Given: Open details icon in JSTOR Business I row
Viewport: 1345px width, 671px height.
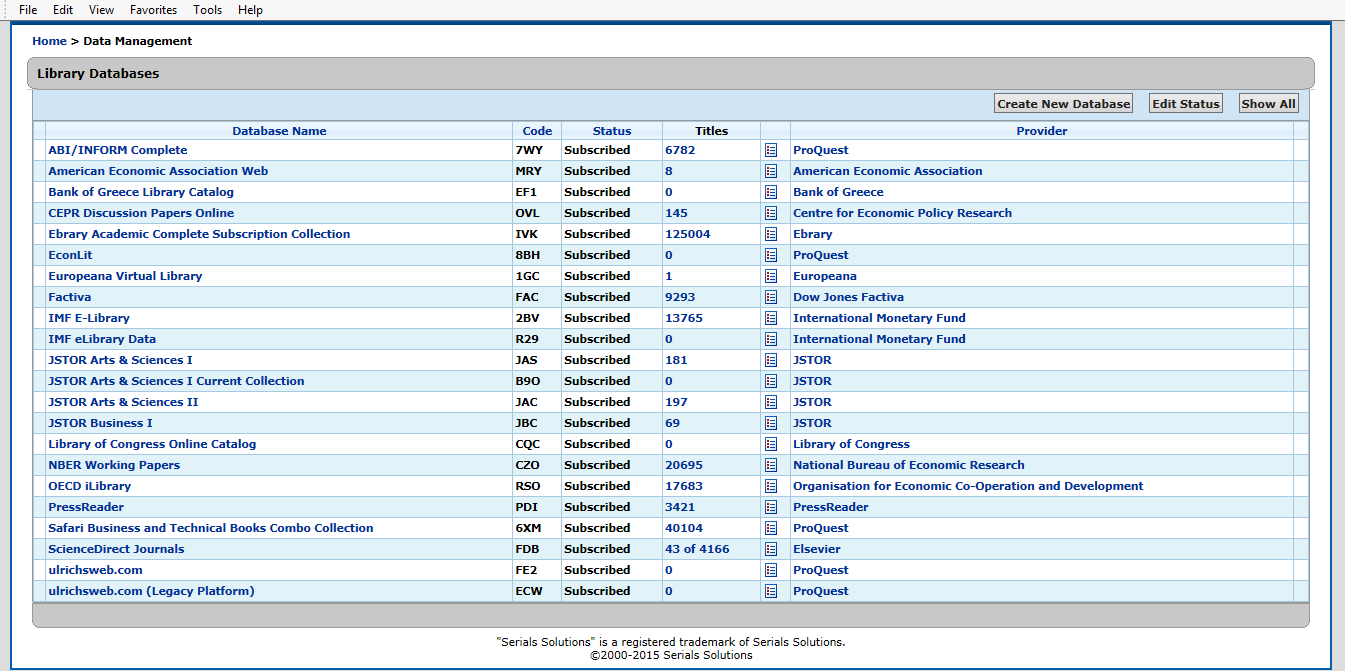Looking at the screenshot, I should point(771,423).
